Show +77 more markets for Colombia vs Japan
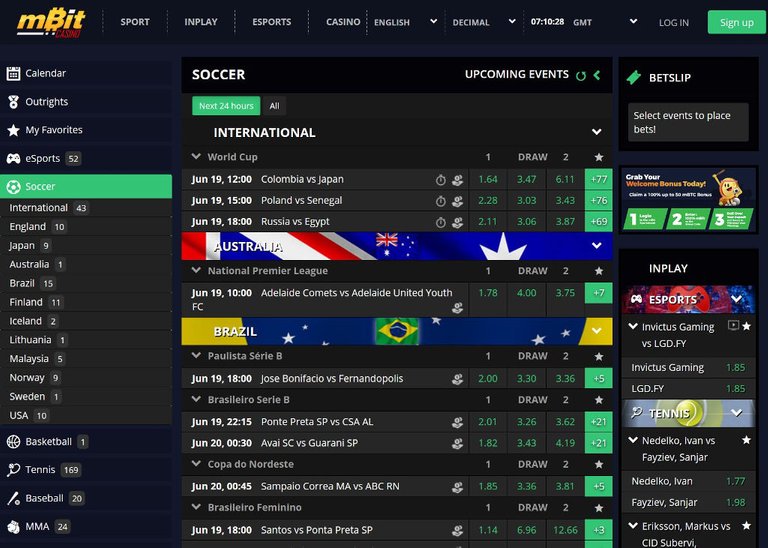This screenshot has width=768, height=548. point(599,179)
